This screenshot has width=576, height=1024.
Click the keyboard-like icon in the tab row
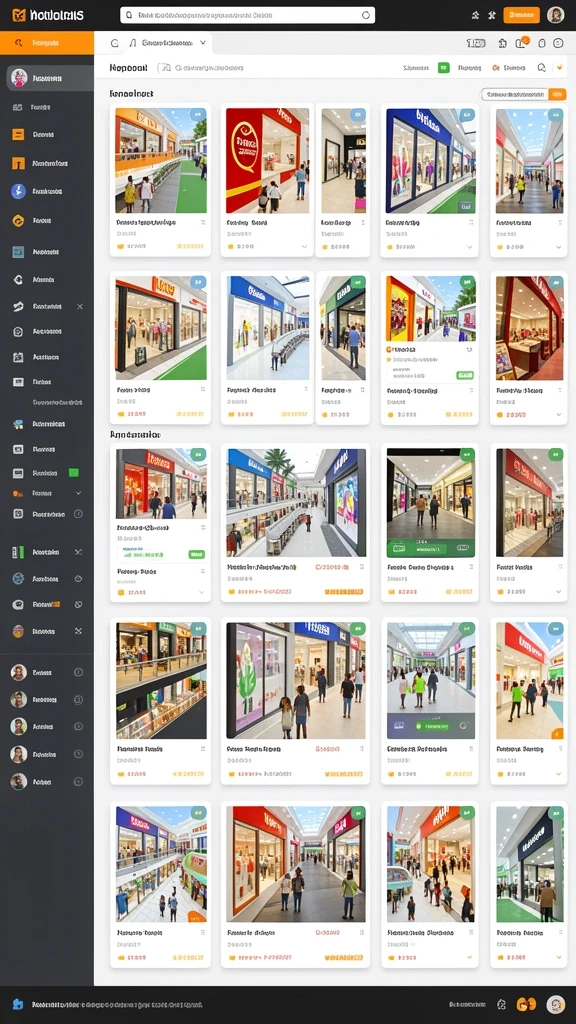475,43
